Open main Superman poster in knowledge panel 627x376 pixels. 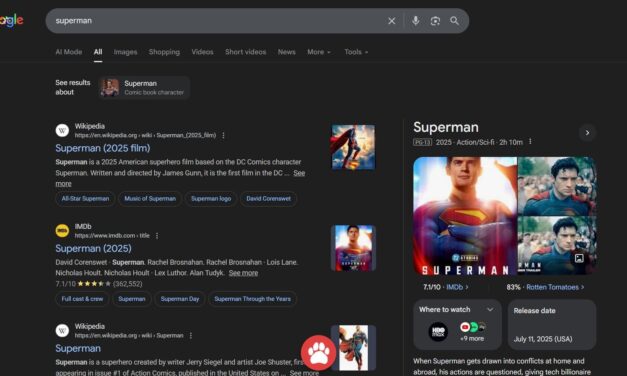pyautogui.click(x=465, y=216)
